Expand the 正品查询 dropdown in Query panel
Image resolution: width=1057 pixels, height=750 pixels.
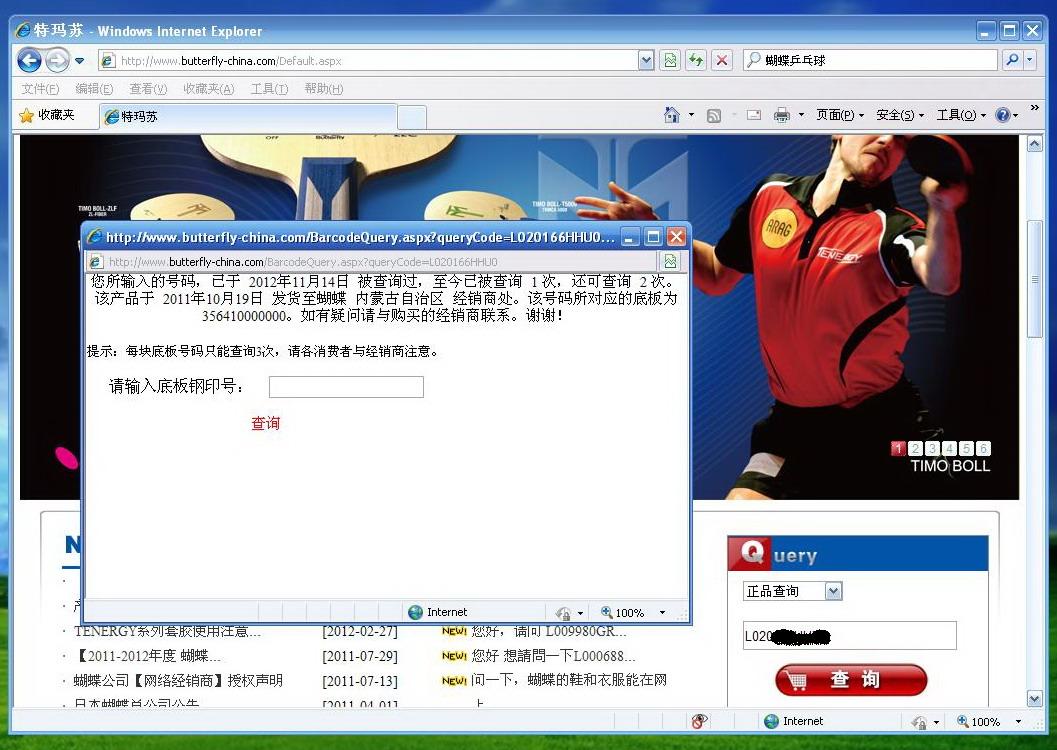834,591
